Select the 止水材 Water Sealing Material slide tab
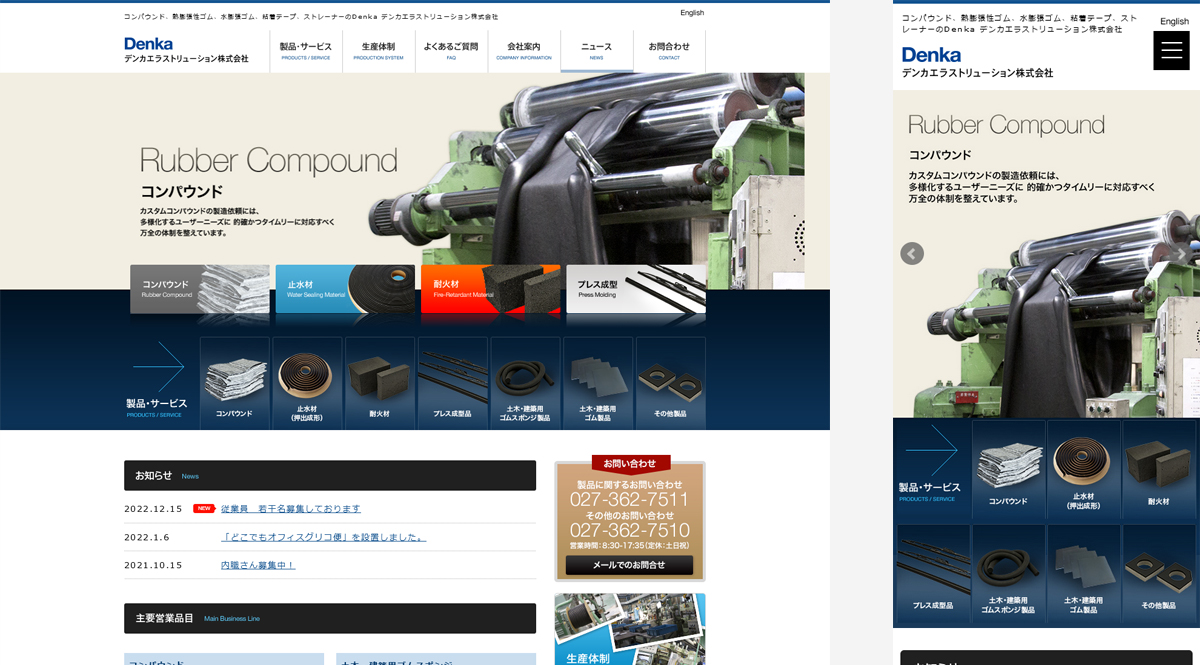This screenshot has width=1200, height=665. (345, 289)
